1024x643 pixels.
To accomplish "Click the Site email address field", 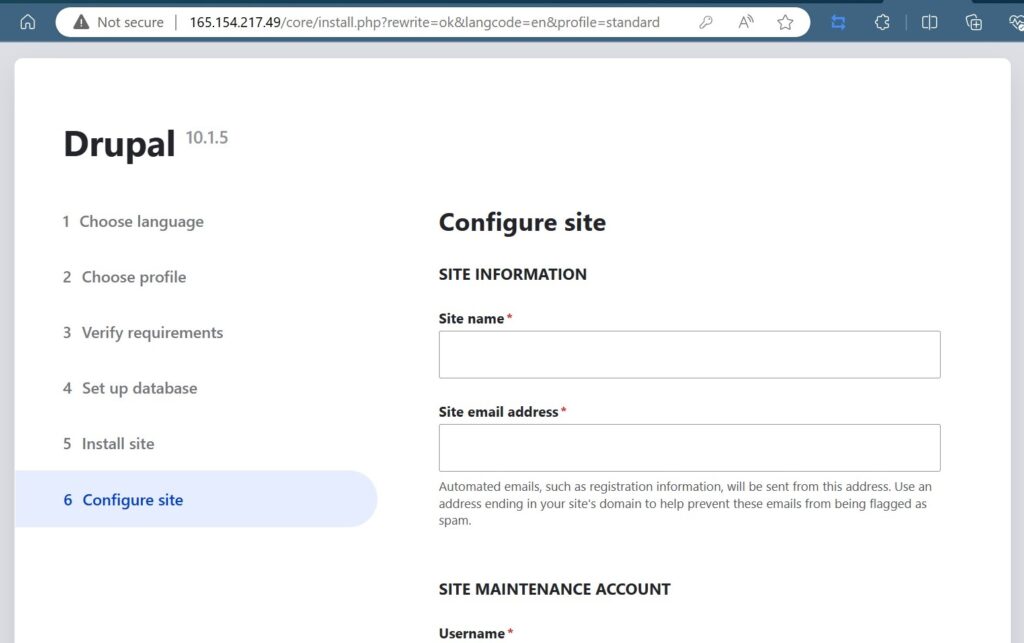I will coord(689,447).
